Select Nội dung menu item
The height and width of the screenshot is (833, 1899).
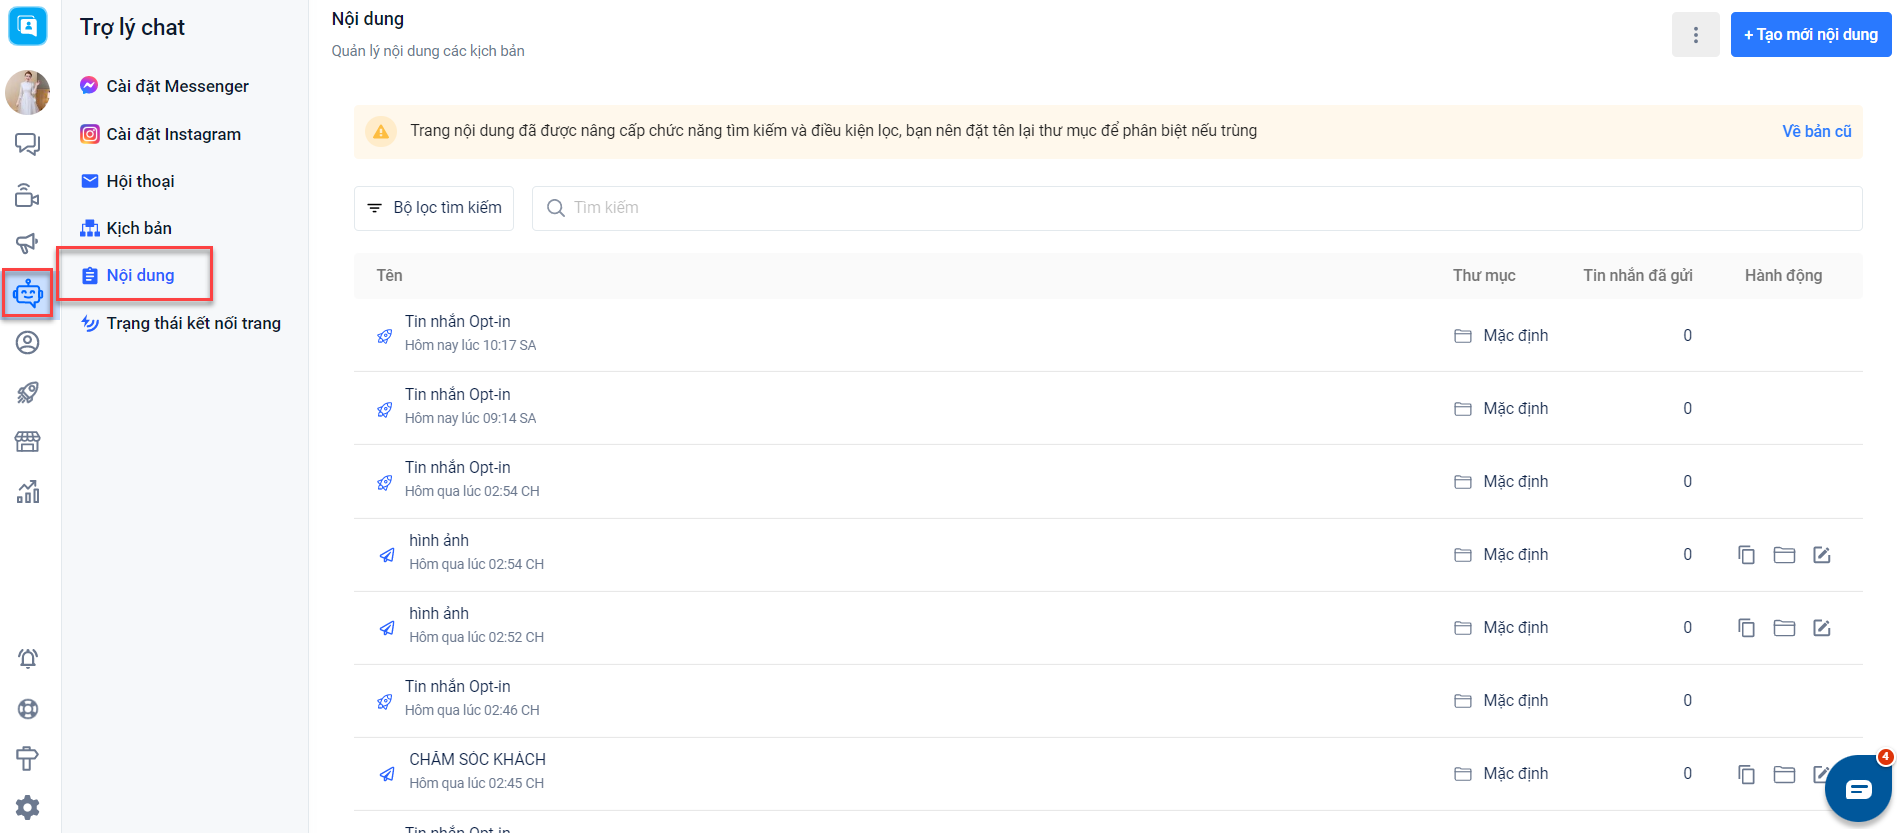click(x=128, y=275)
